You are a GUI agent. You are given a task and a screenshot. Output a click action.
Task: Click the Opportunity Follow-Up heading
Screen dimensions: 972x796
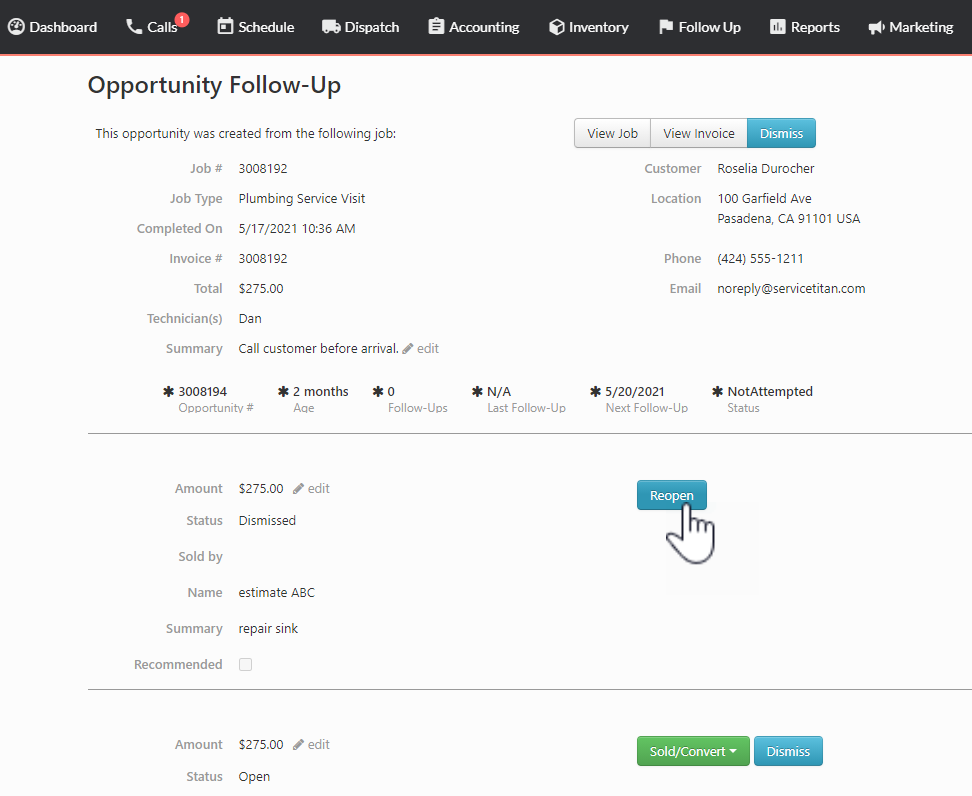pyautogui.click(x=214, y=86)
